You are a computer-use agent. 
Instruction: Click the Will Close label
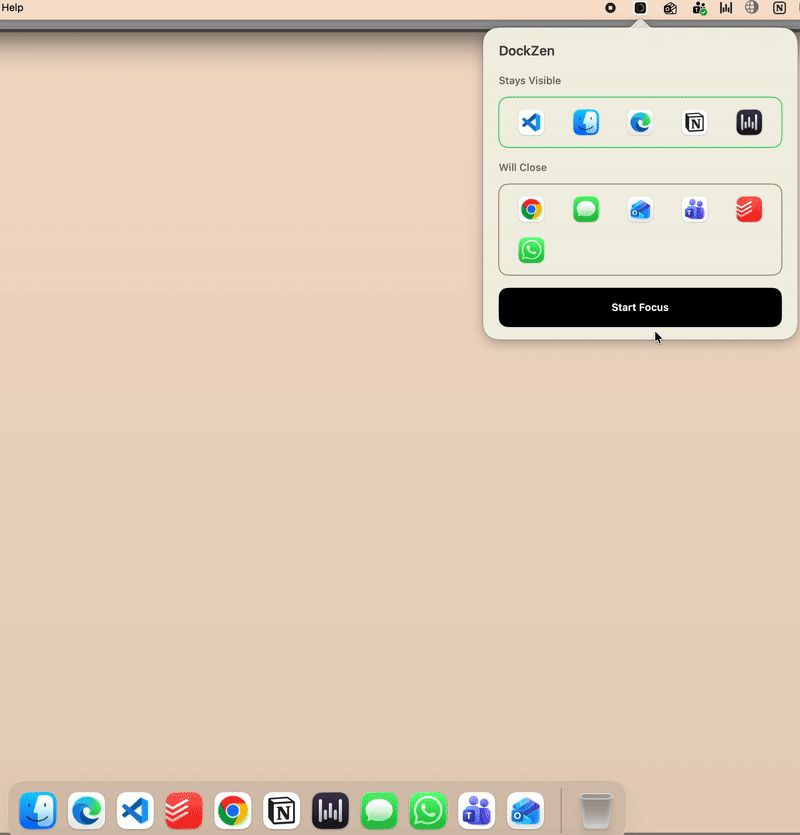point(523,167)
